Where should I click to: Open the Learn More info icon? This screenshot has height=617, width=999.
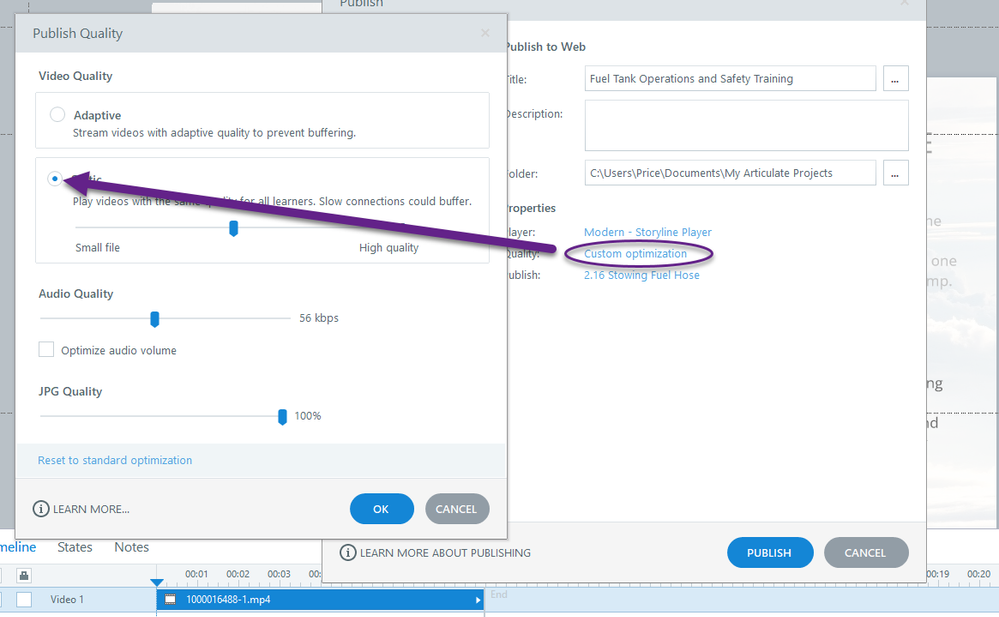(x=41, y=509)
